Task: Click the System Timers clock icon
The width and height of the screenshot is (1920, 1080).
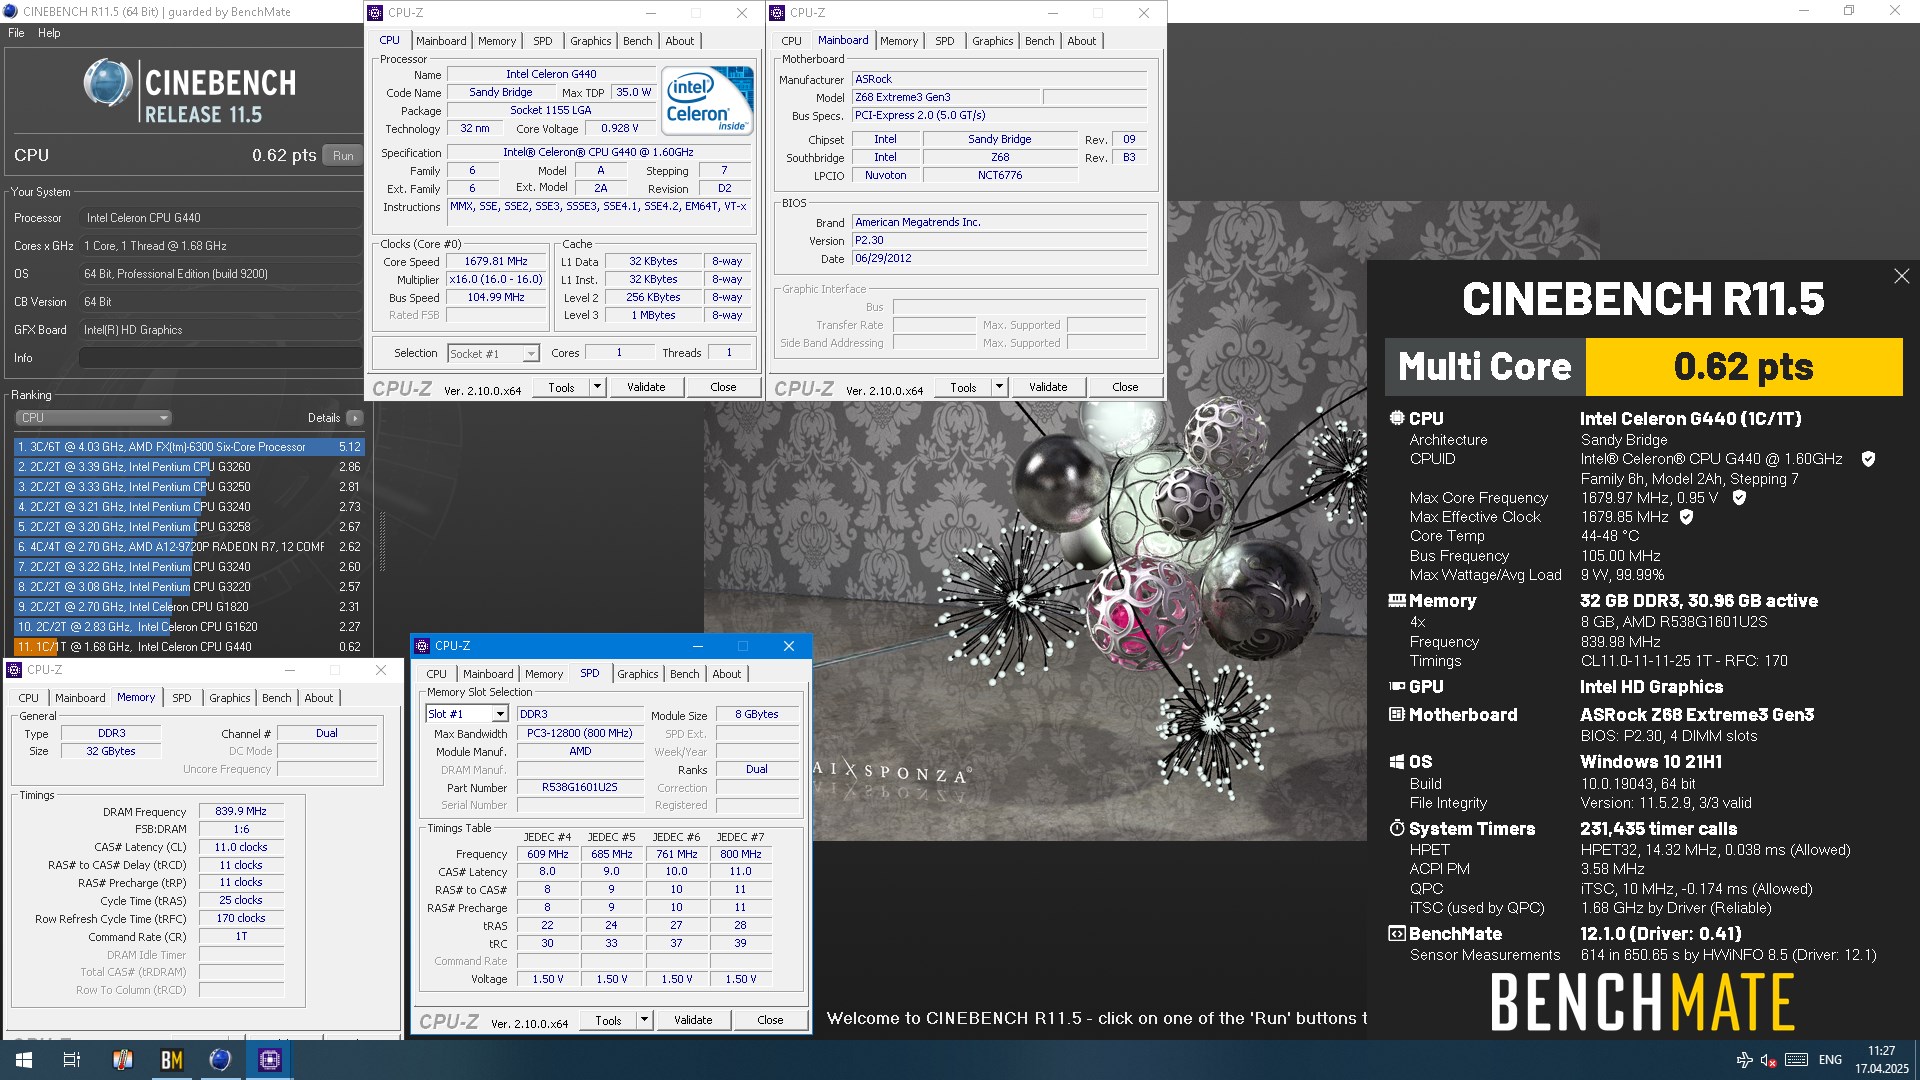Action: (1397, 829)
